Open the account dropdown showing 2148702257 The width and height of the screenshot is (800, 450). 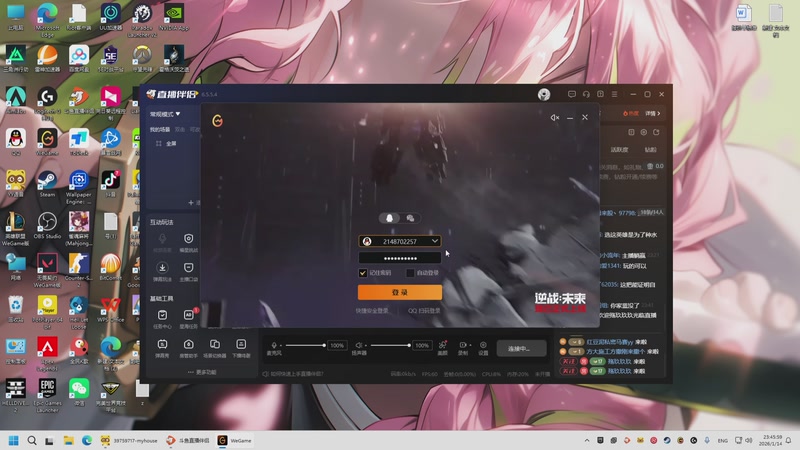(x=435, y=241)
